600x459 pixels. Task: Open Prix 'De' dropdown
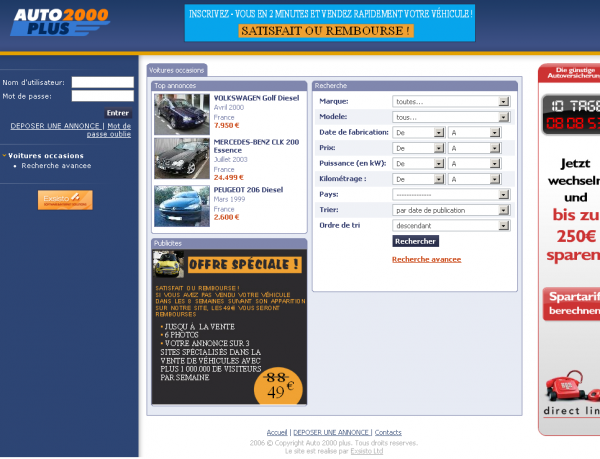point(418,148)
